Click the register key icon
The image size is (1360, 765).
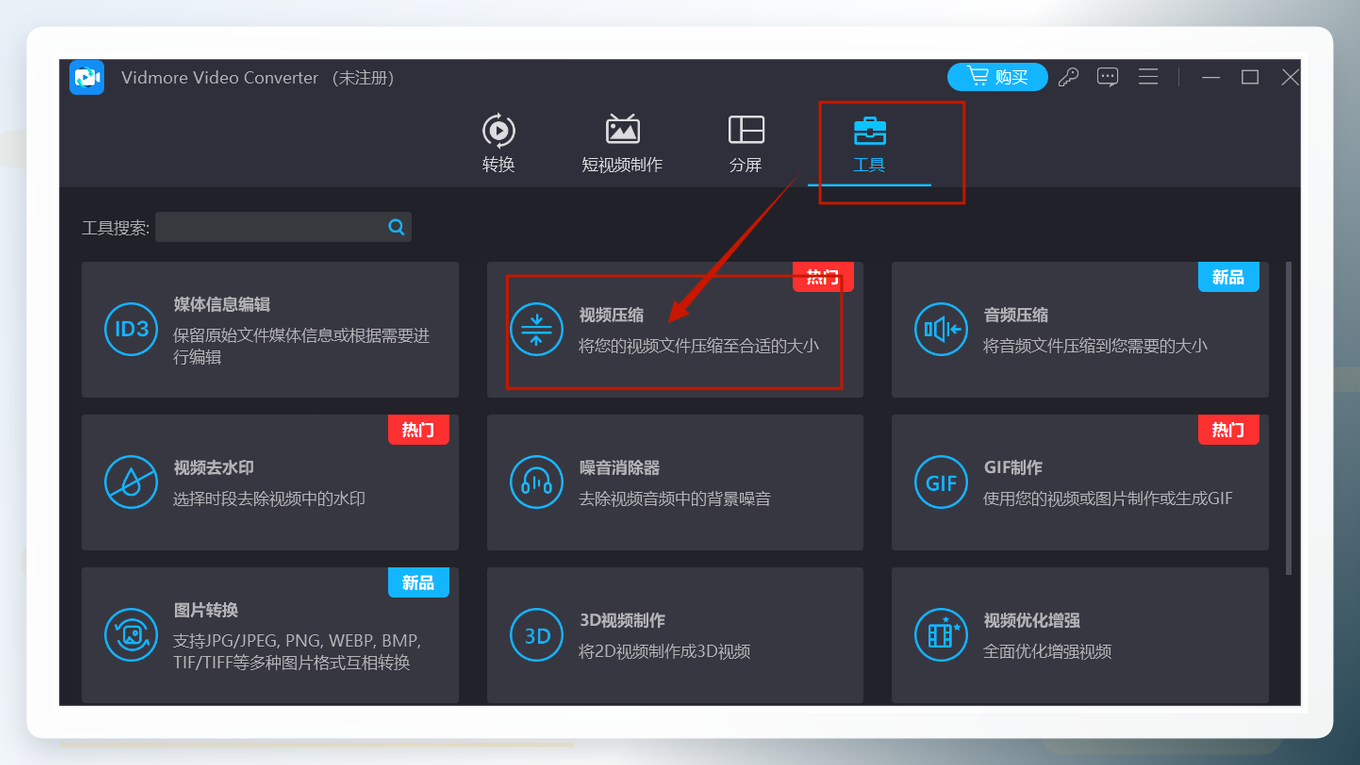click(x=1068, y=77)
